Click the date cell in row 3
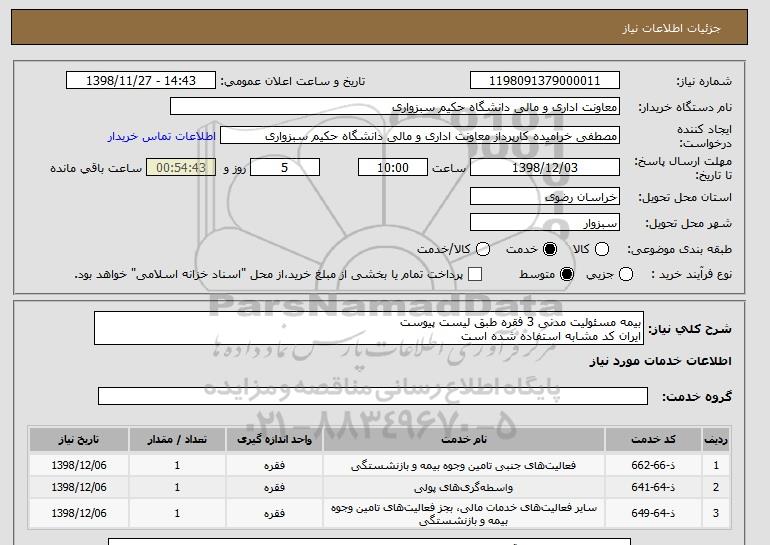Viewport: 770px width, 545px height. click(x=79, y=513)
